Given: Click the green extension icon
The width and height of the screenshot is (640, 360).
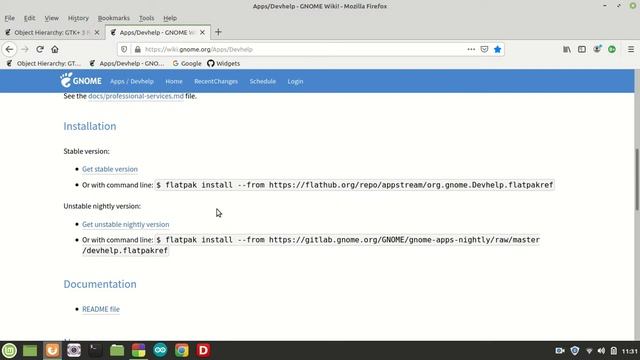Looking at the screenshot, I should point(612,49).
